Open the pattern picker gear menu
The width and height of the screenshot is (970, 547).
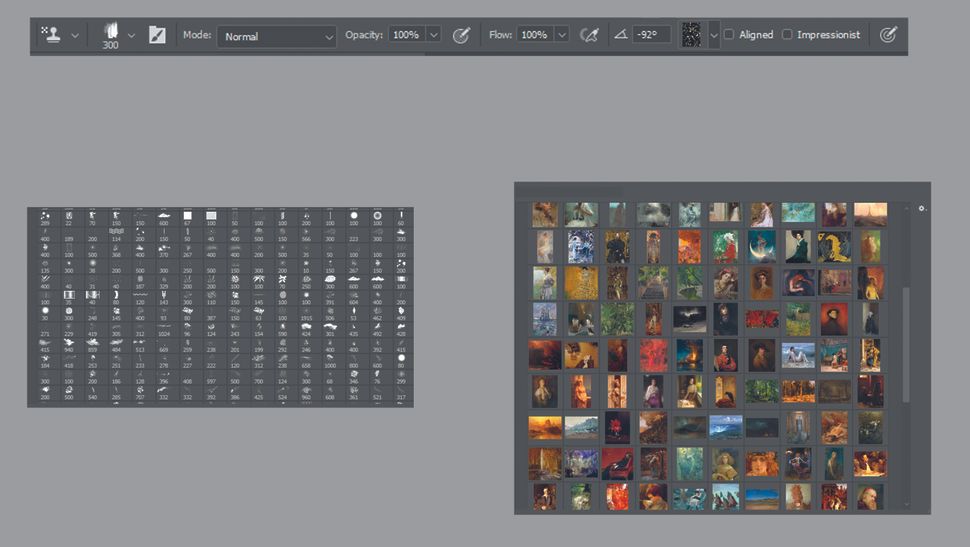[922, 209]
